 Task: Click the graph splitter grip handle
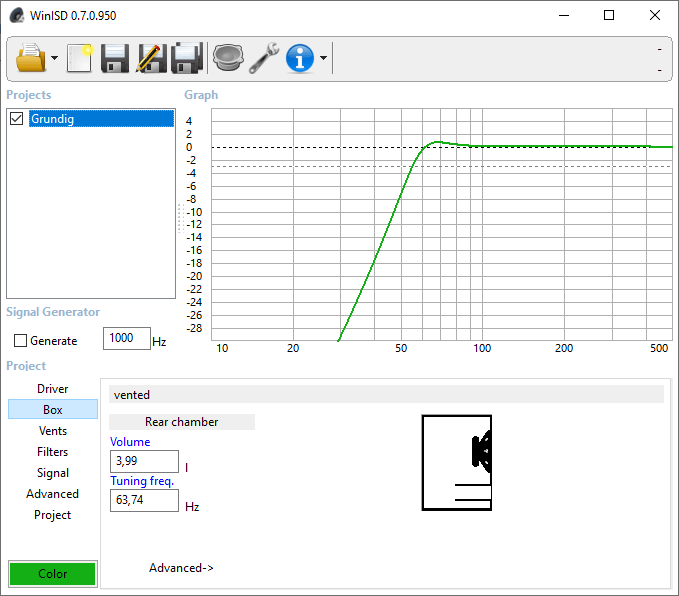coord(181,219)
